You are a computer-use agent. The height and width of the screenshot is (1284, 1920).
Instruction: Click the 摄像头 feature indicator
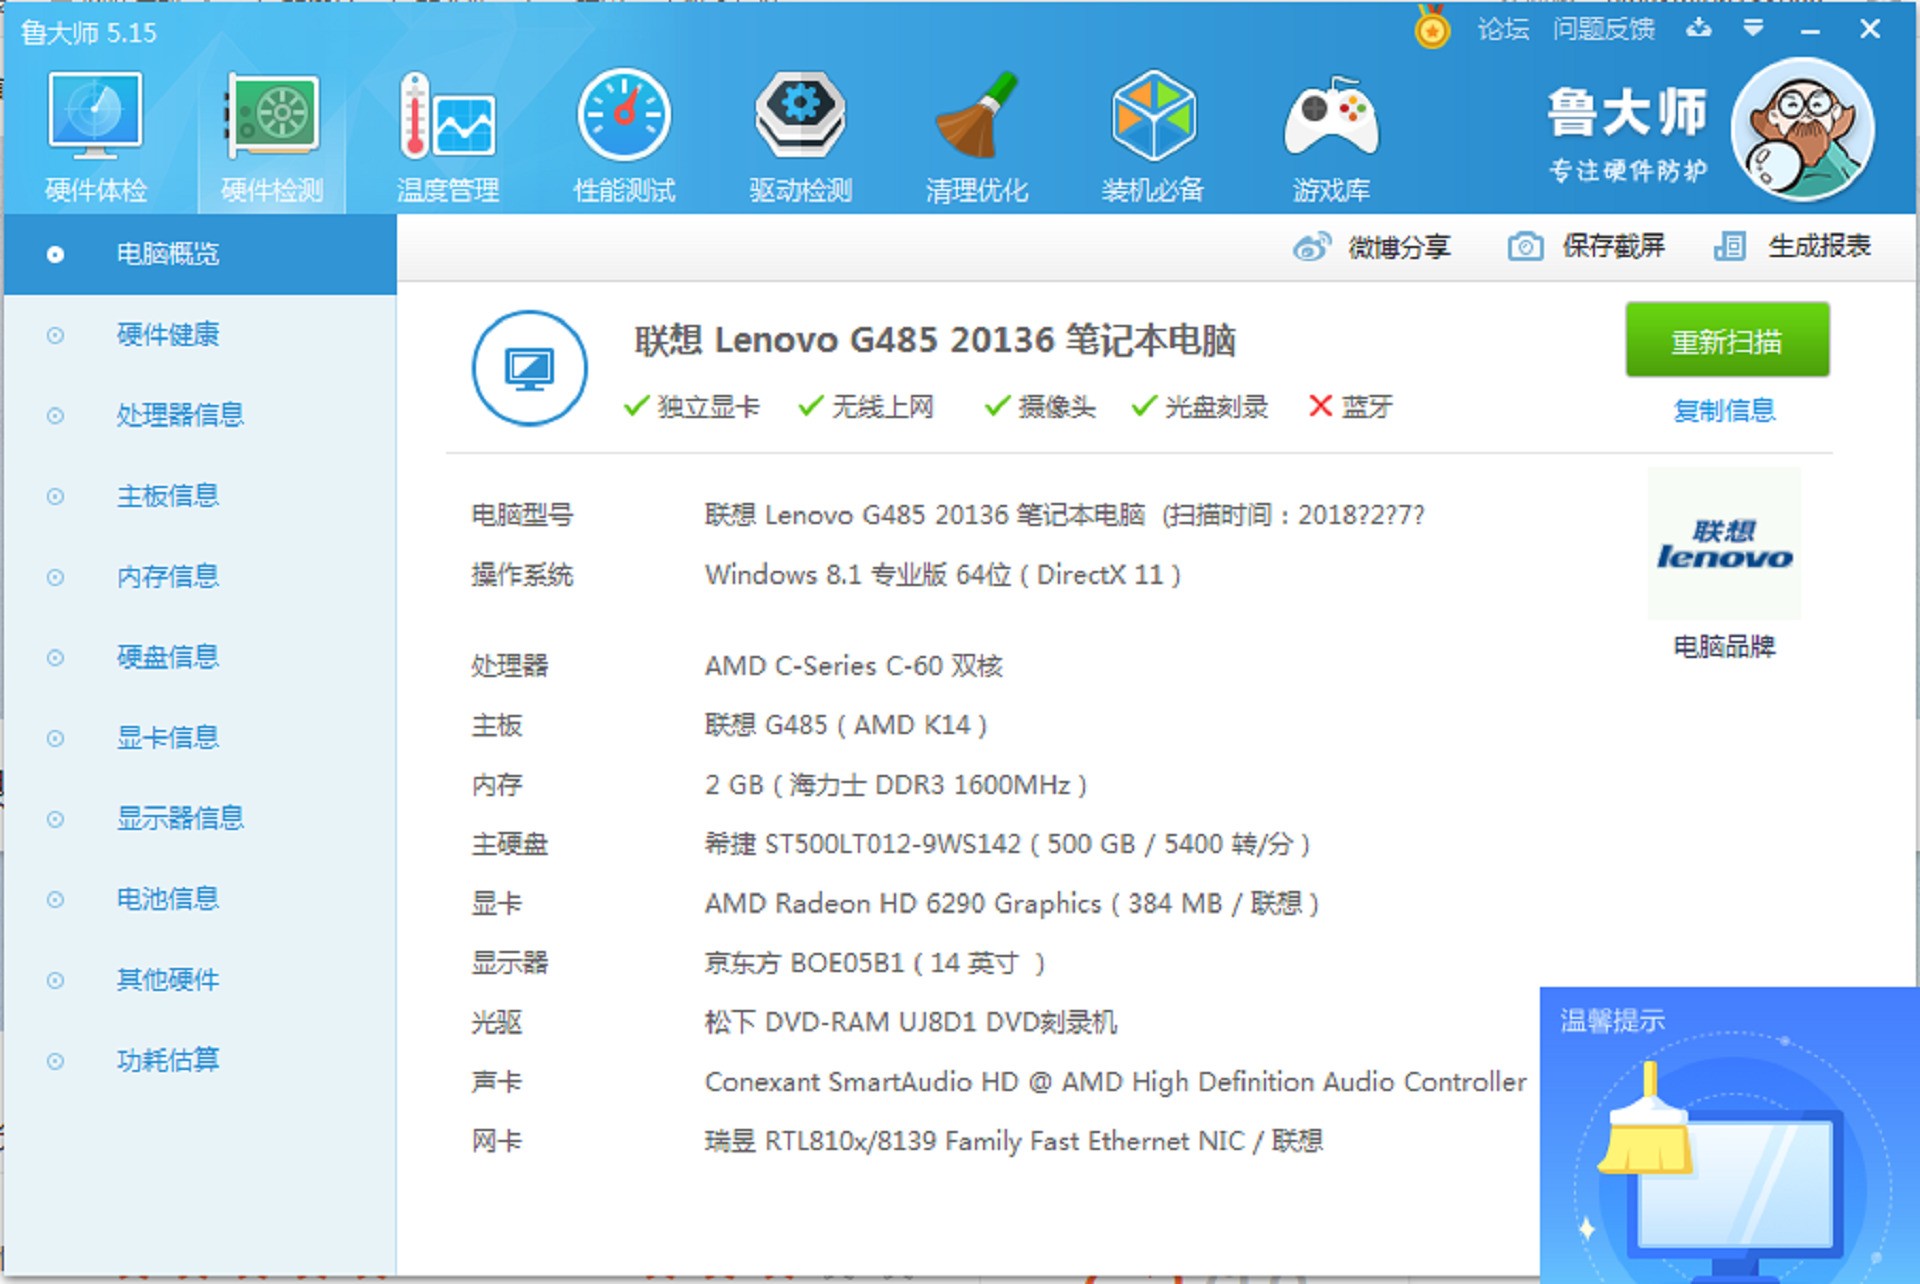point(1040,406)
